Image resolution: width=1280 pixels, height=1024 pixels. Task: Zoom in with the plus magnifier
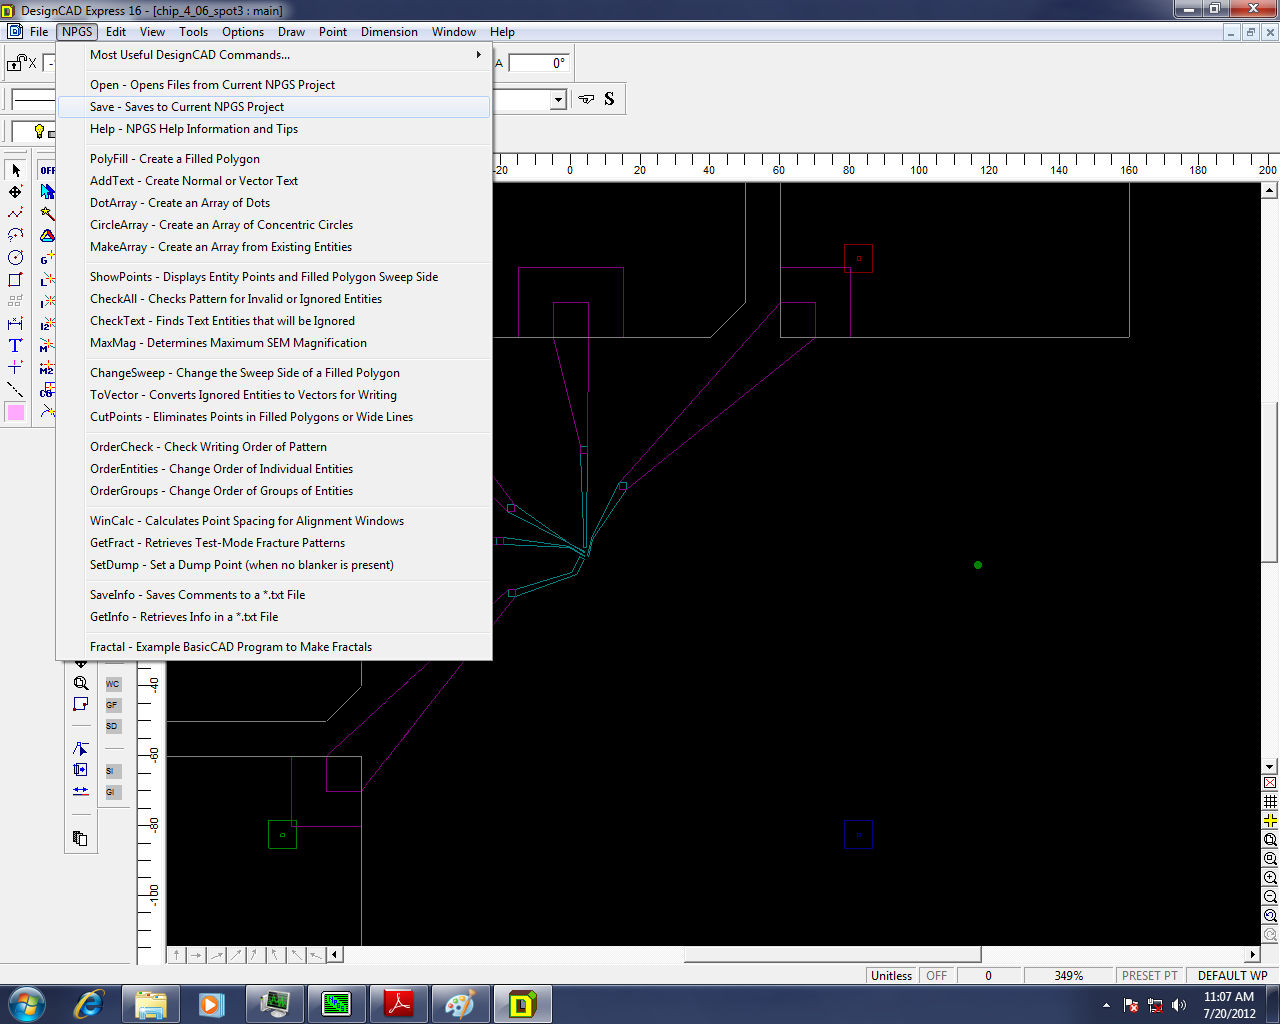coord(1270,878)
